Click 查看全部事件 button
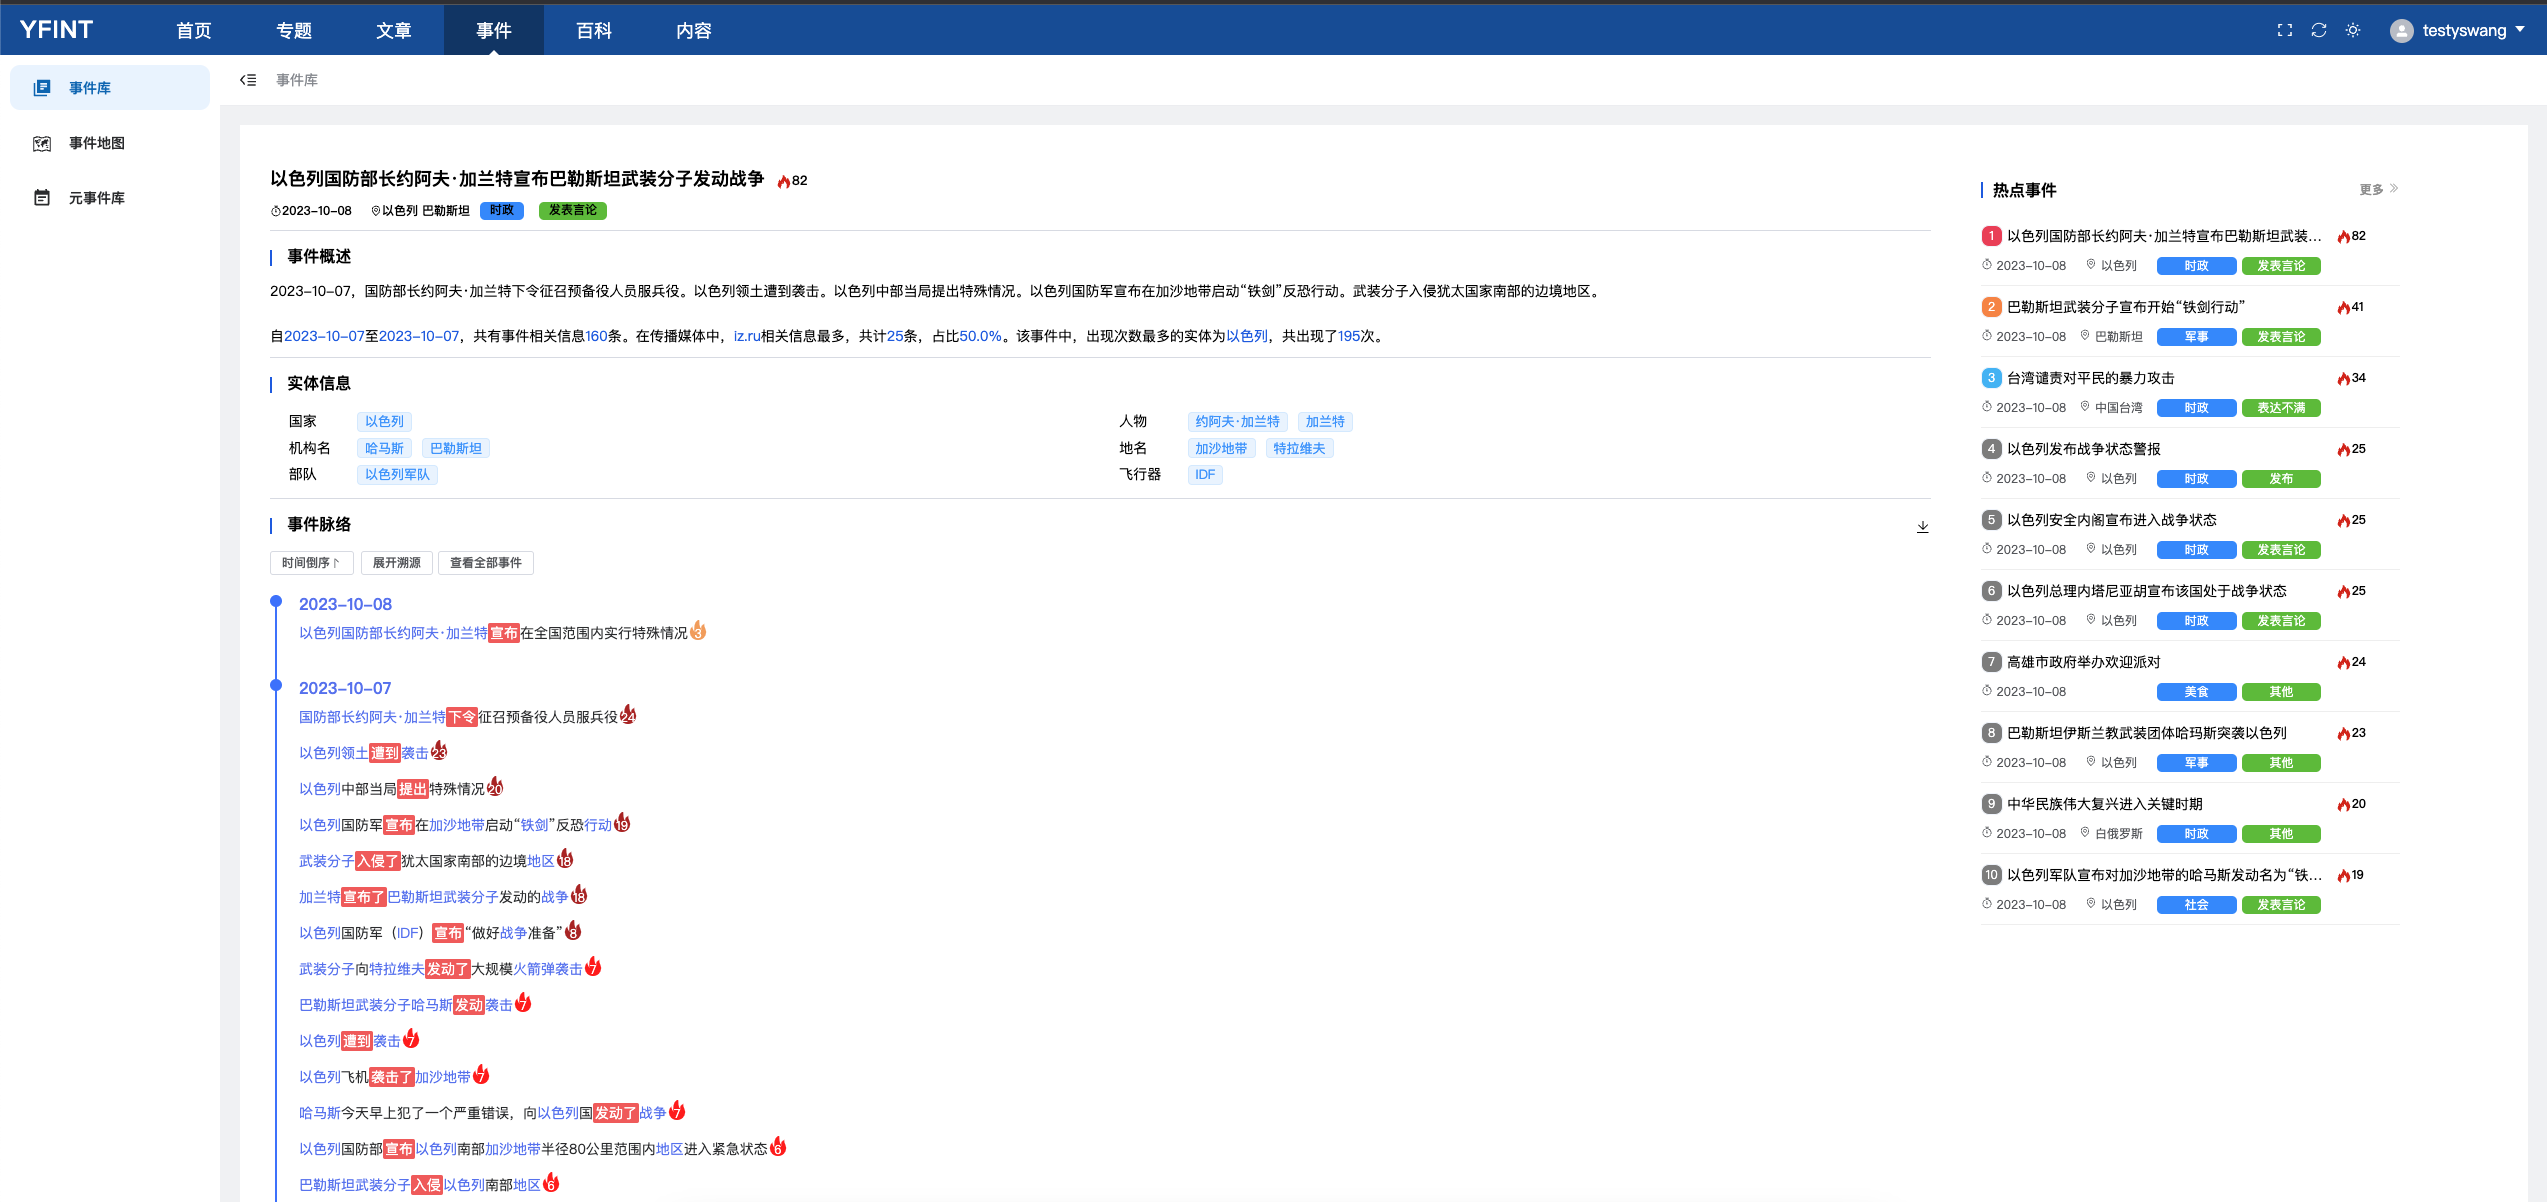2547x1202 pixels. coord(485,563)
